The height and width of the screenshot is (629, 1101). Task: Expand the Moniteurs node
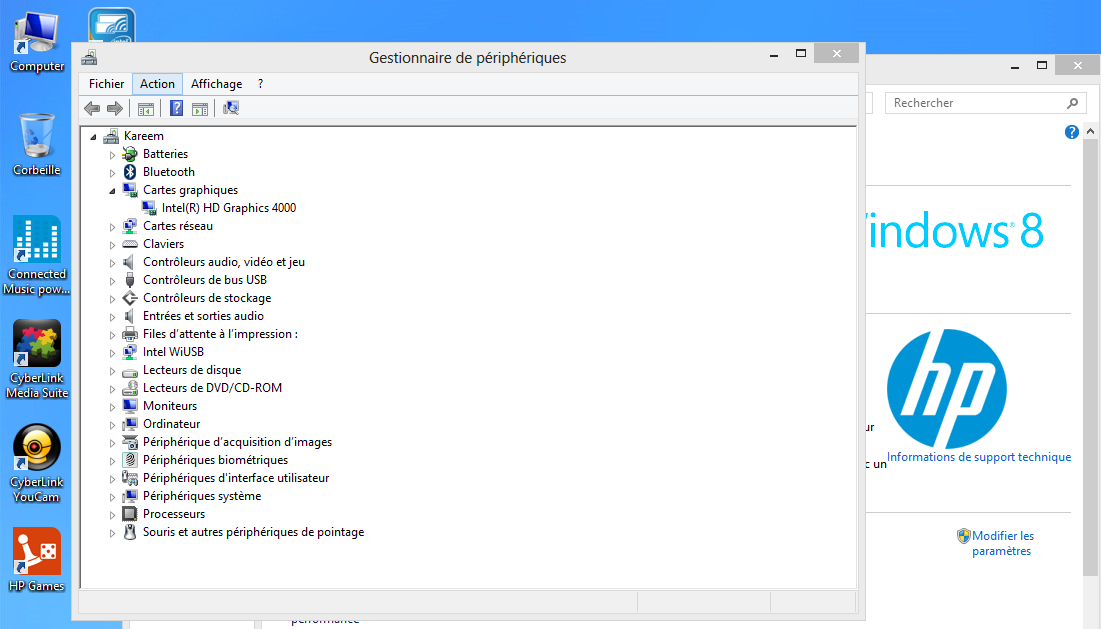tap(112, 406)
